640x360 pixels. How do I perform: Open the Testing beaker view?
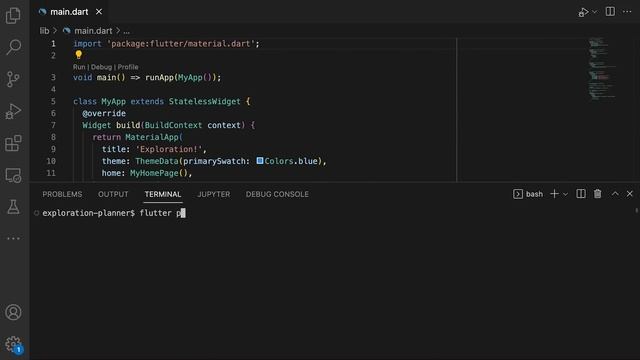point(13,207)
